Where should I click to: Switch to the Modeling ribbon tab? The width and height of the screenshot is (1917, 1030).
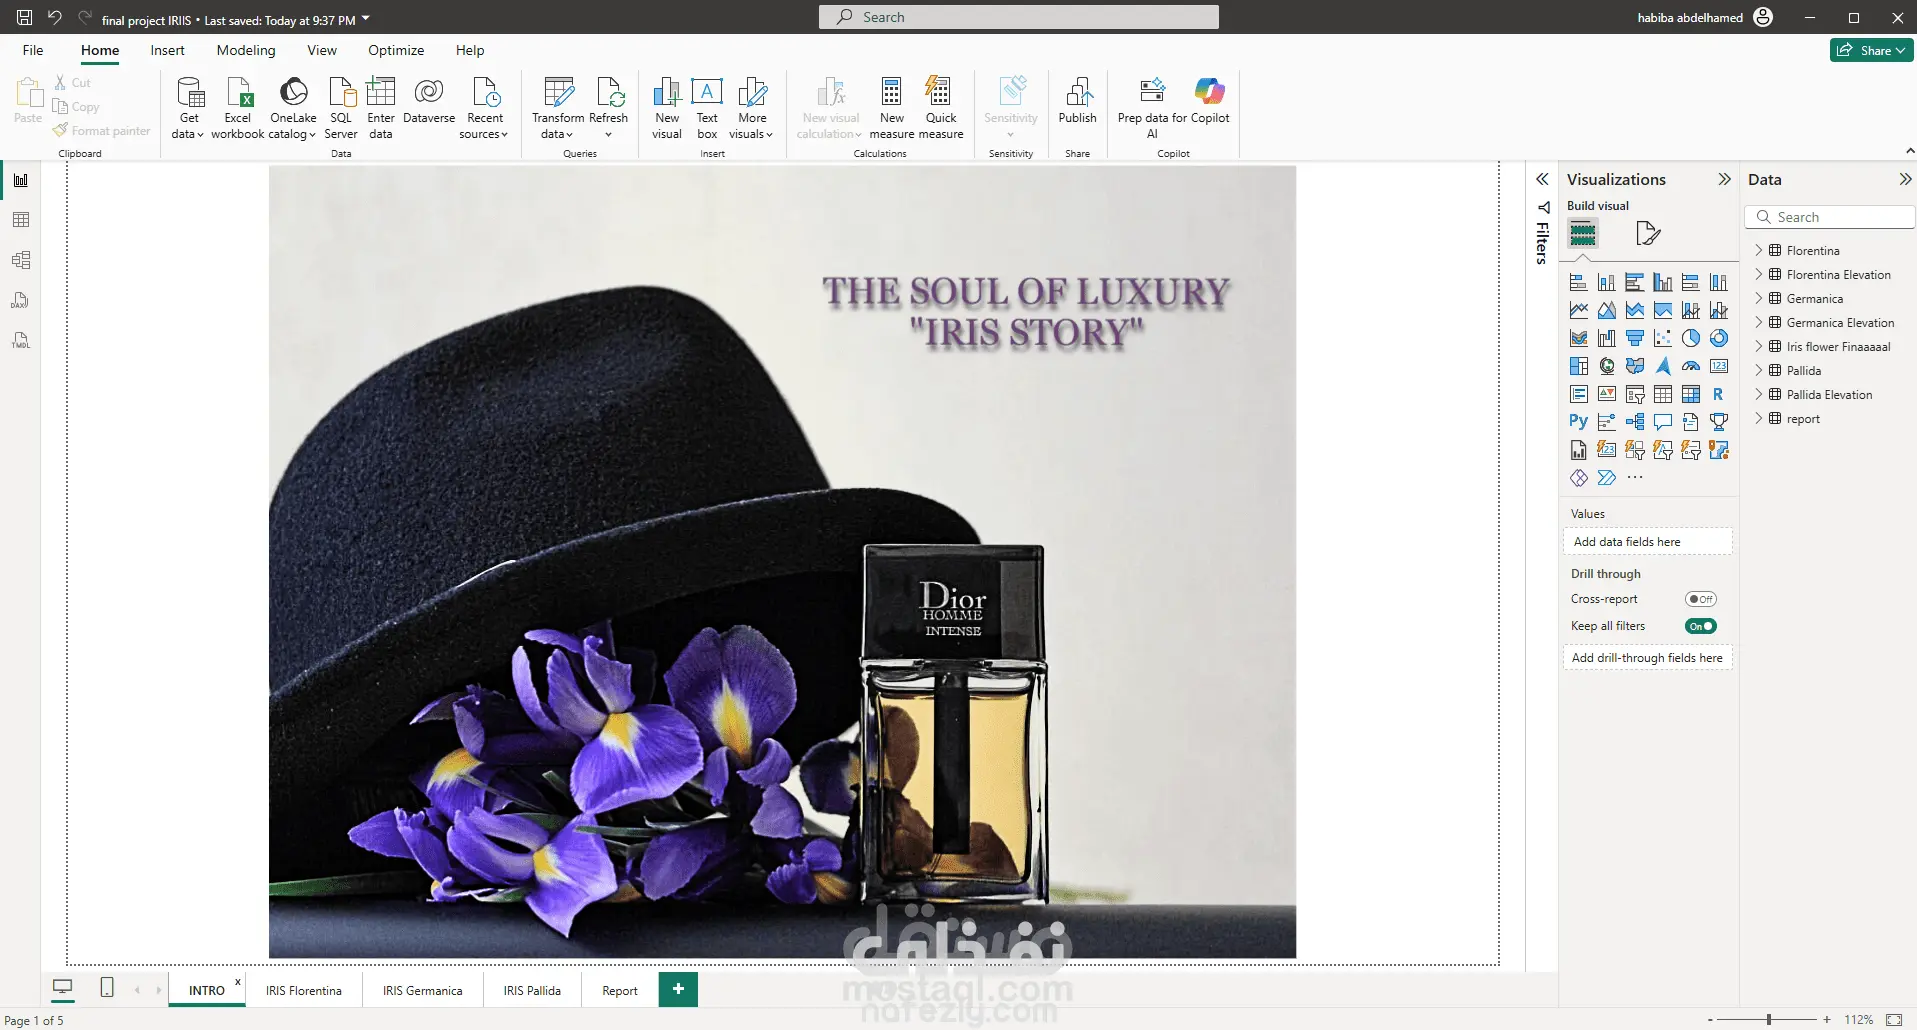(246, 50)
